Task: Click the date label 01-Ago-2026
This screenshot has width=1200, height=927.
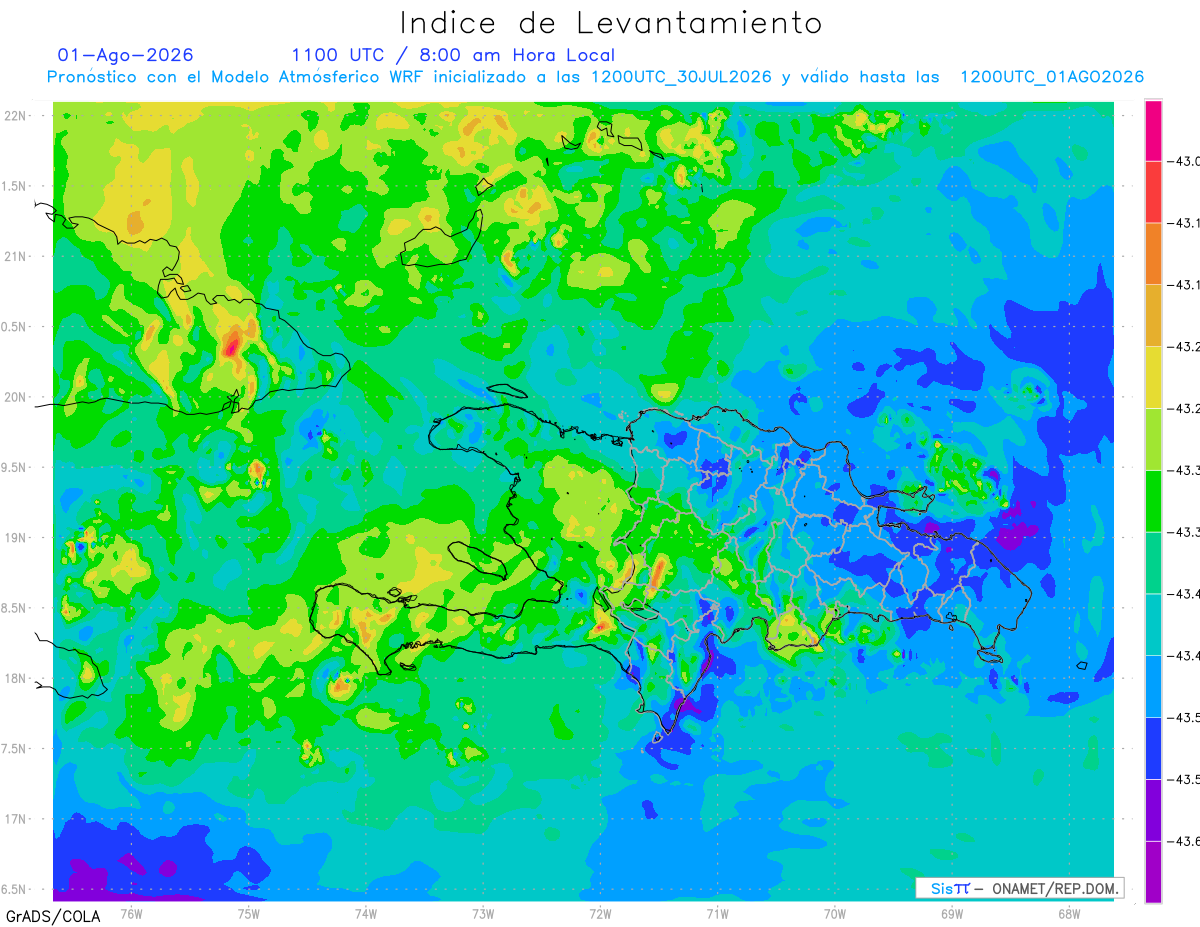Action: pos(126,55)
